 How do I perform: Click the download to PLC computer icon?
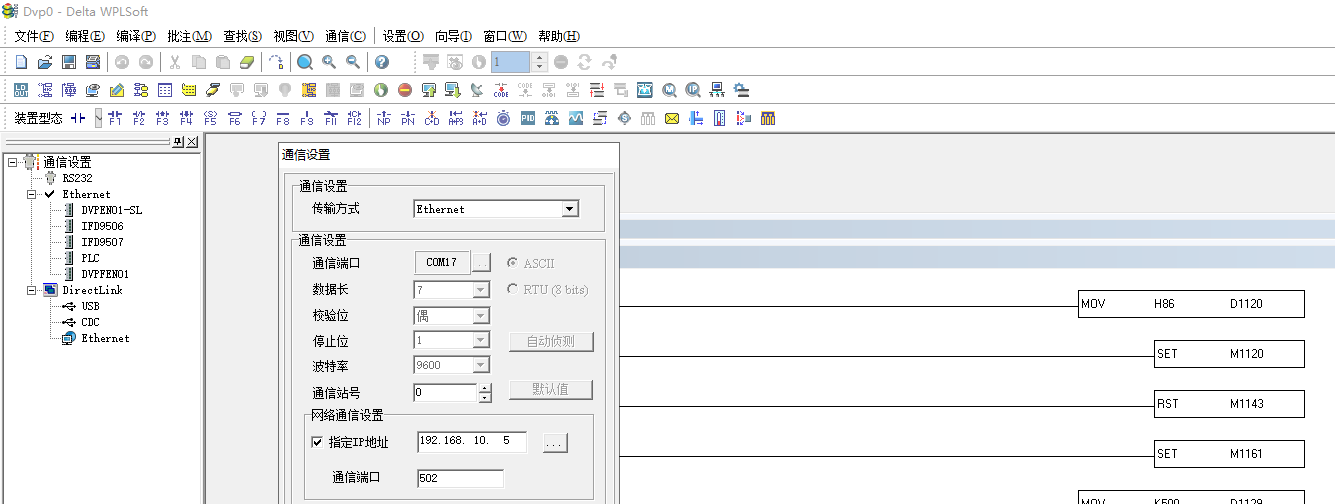[453, 90]
